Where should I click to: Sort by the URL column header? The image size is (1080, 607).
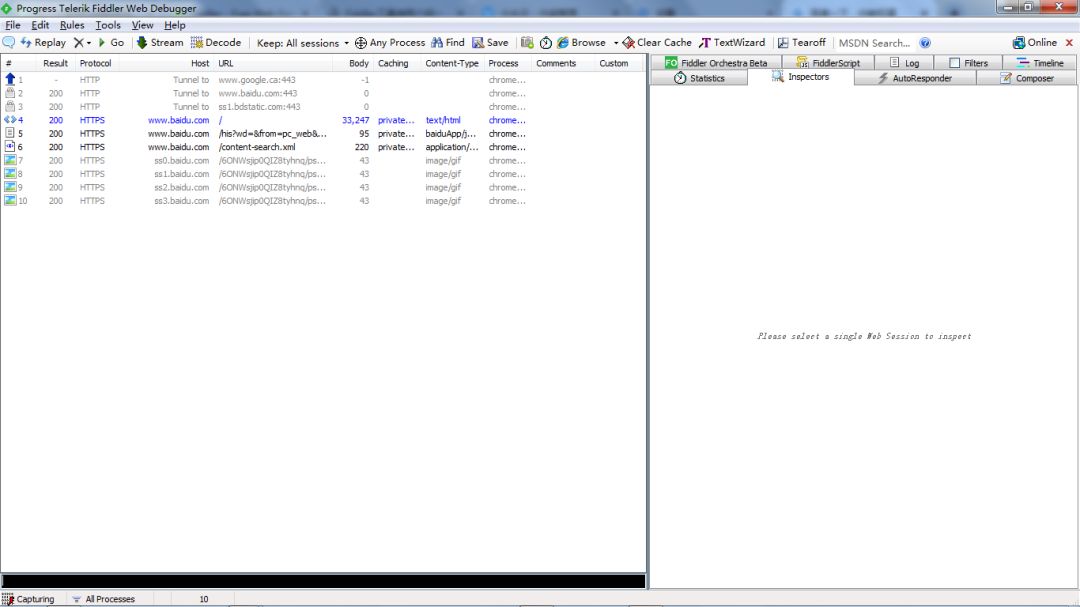tap(273, 63)
